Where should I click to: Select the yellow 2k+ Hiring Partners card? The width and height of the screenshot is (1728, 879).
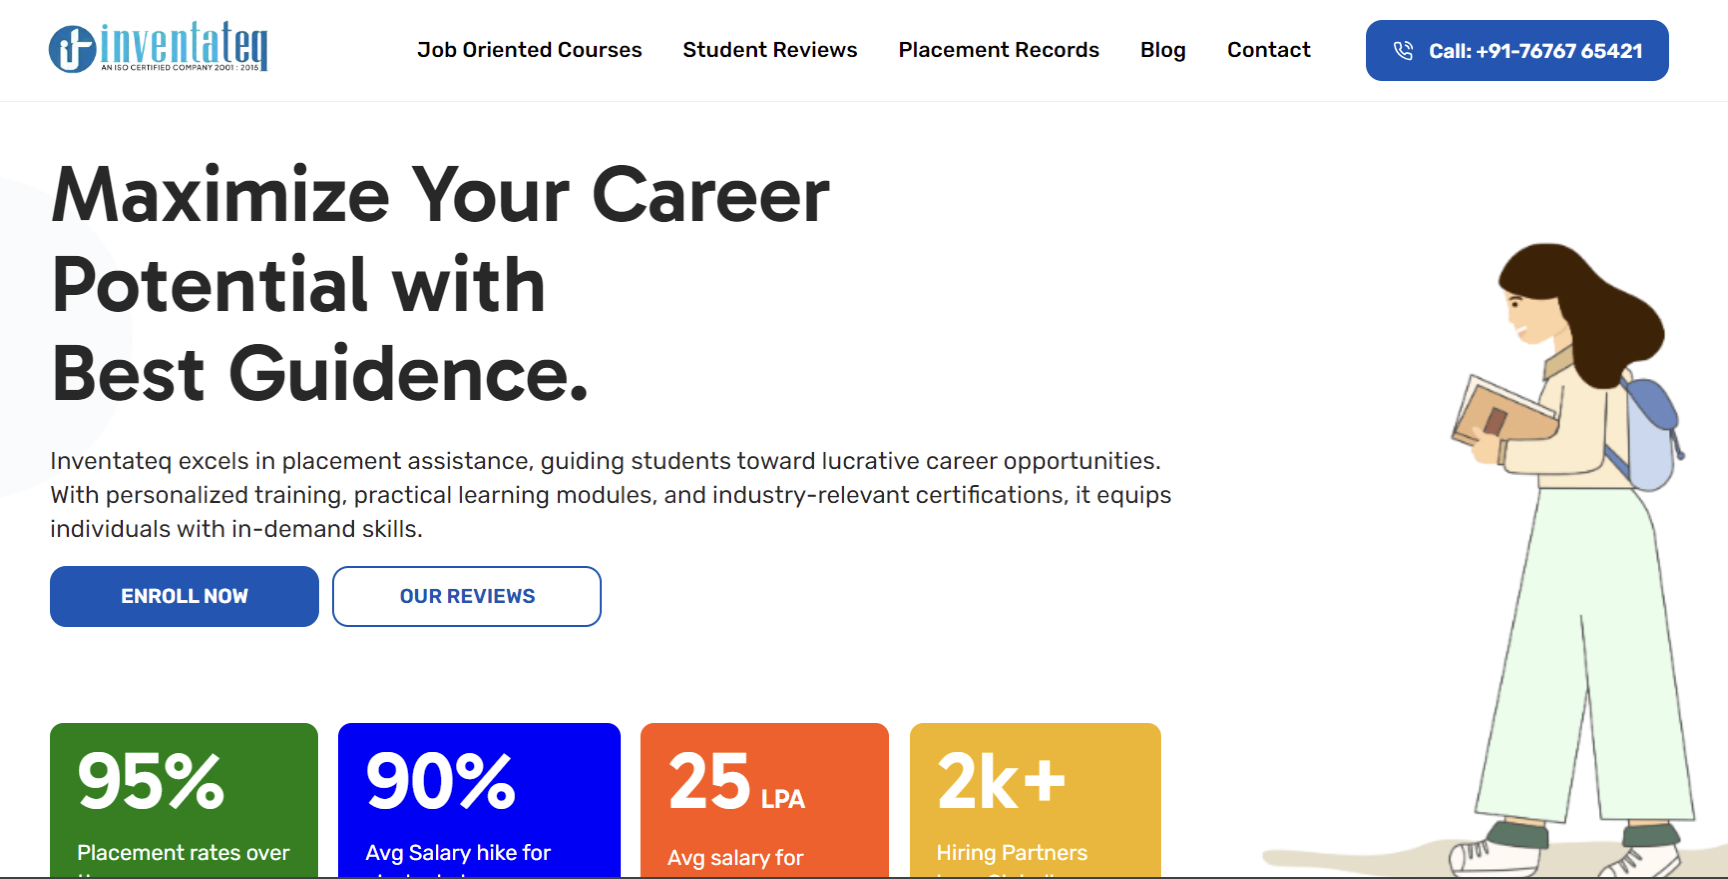[x=1035, y=800]
